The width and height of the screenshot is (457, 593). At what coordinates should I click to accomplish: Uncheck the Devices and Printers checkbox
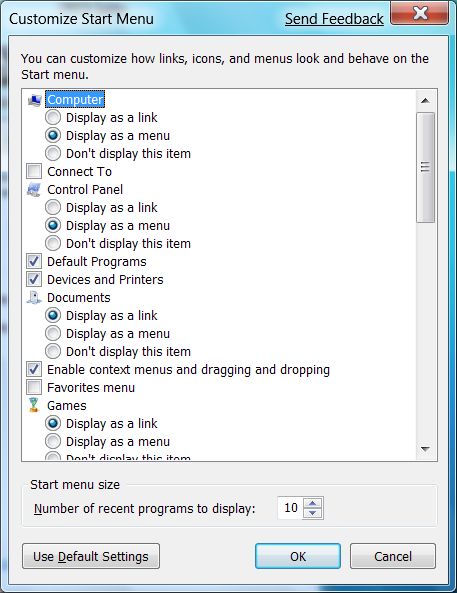pos(34,279)
